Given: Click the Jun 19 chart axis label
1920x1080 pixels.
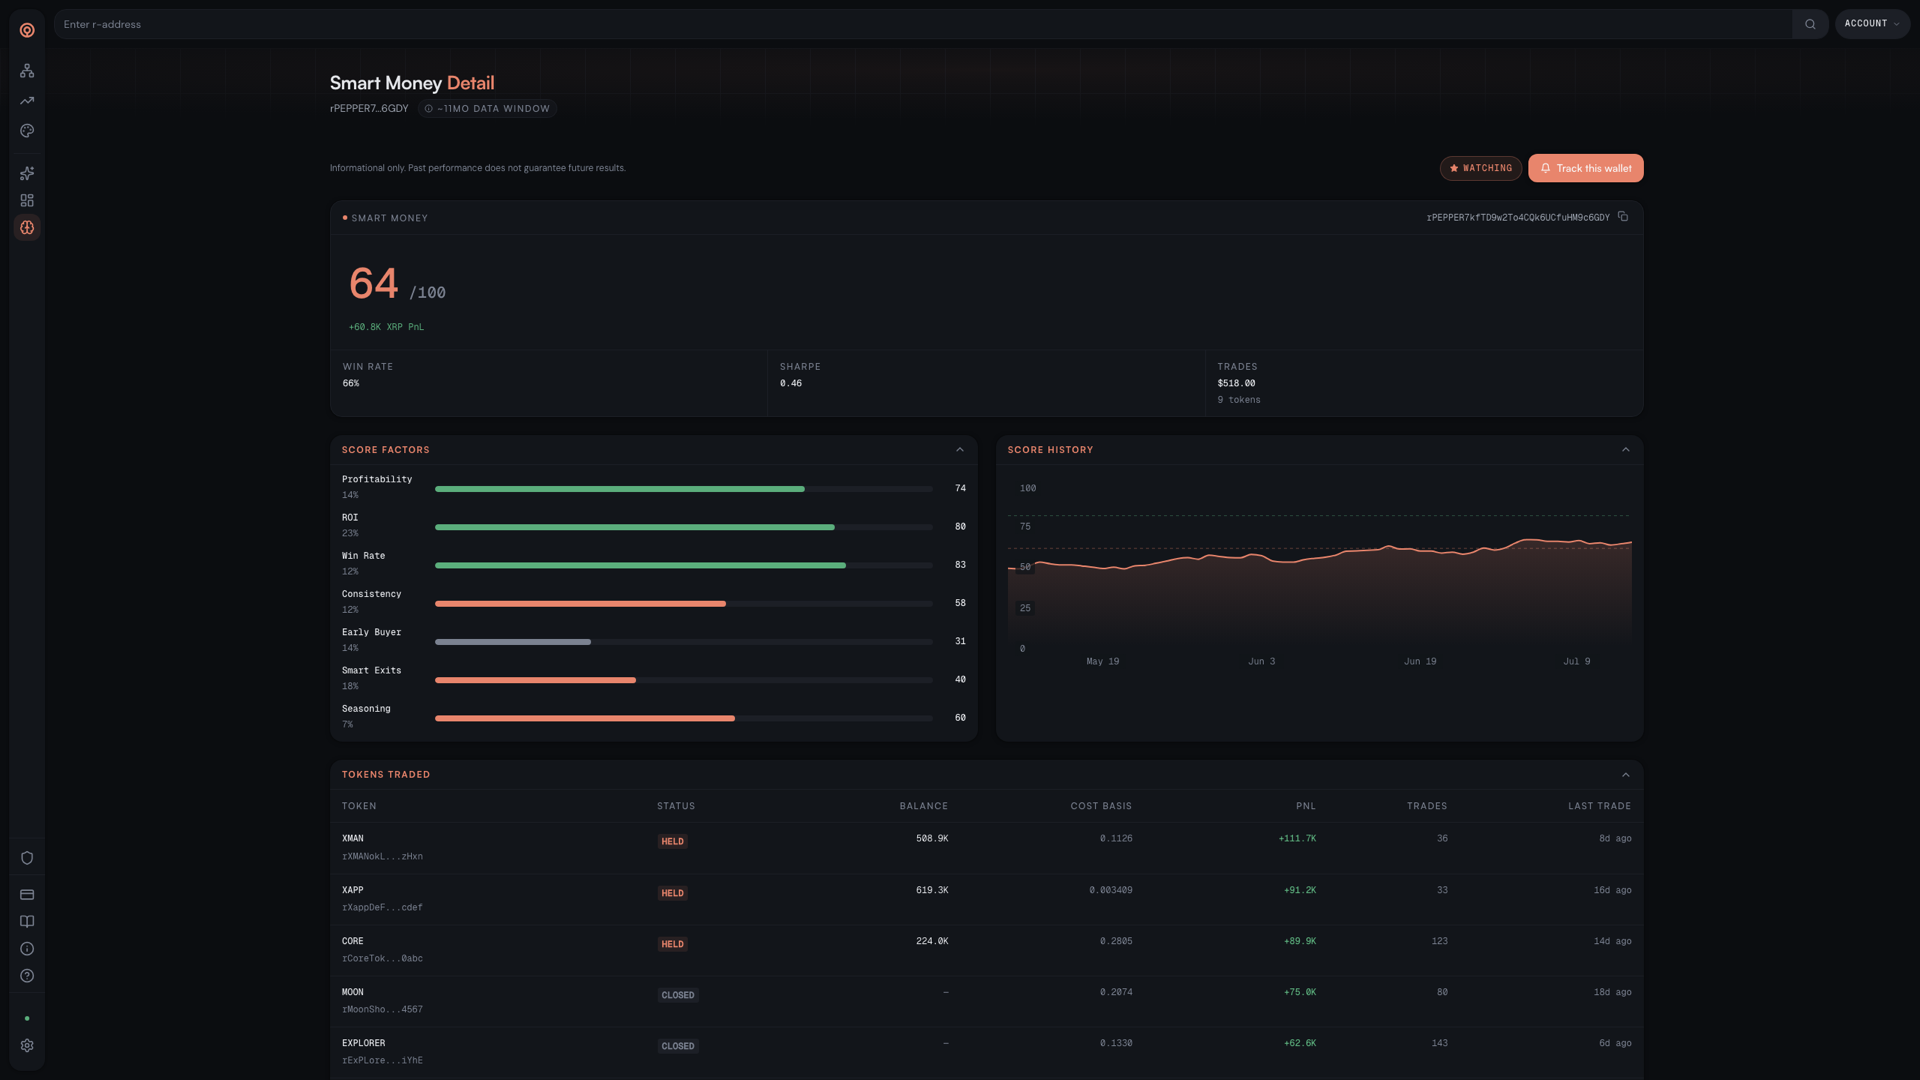Looking at the screenshot, I should [x=1420, y=662].
